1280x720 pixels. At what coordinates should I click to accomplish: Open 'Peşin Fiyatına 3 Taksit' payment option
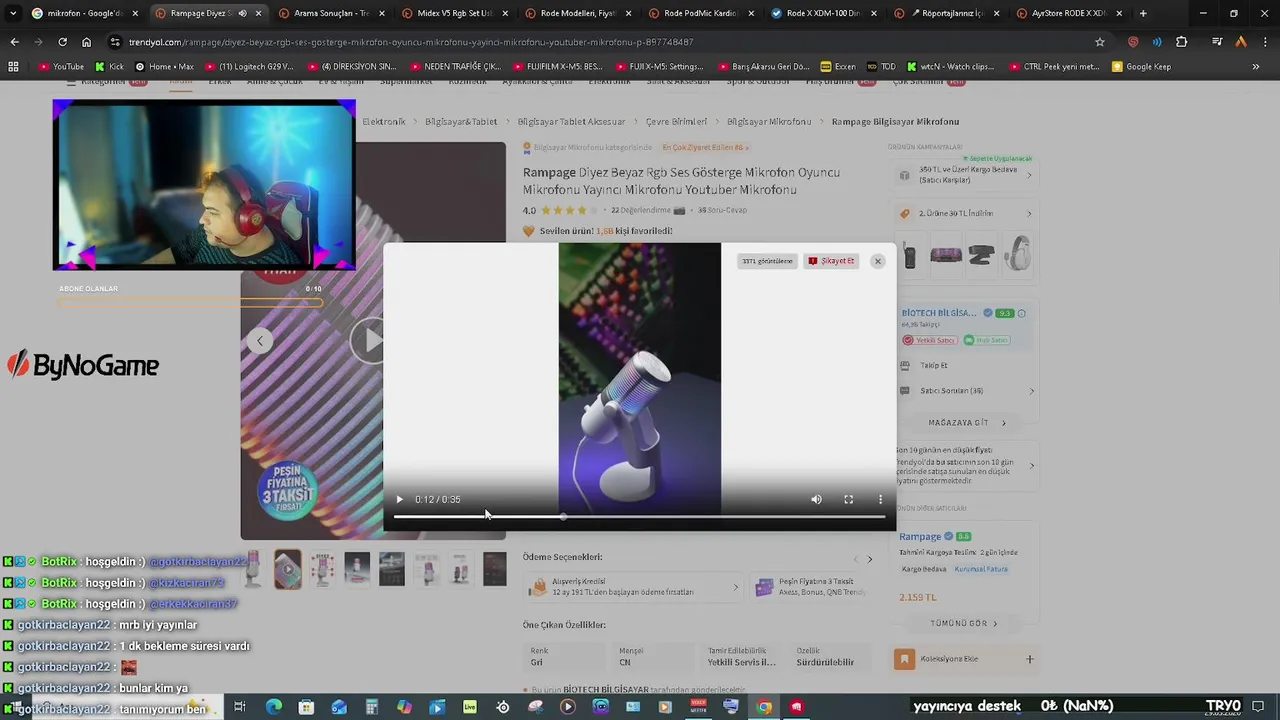click(x=812, y=587)
